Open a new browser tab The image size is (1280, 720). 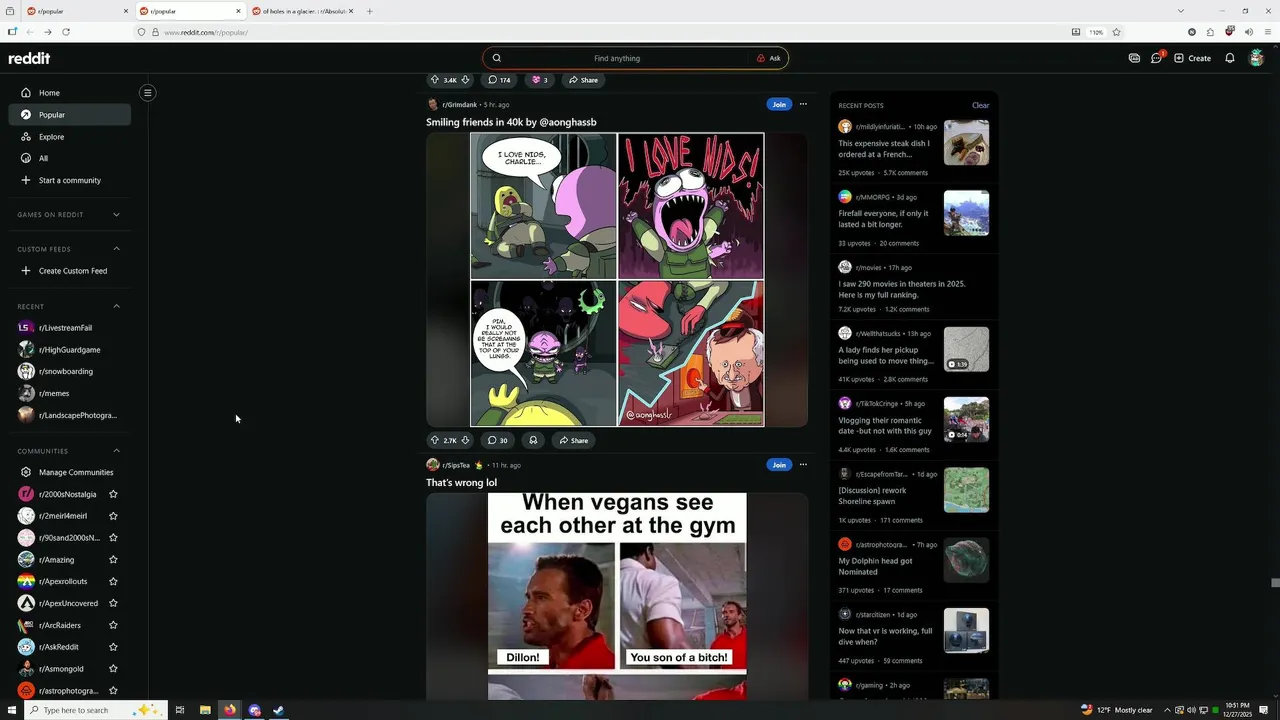[369, 11]
